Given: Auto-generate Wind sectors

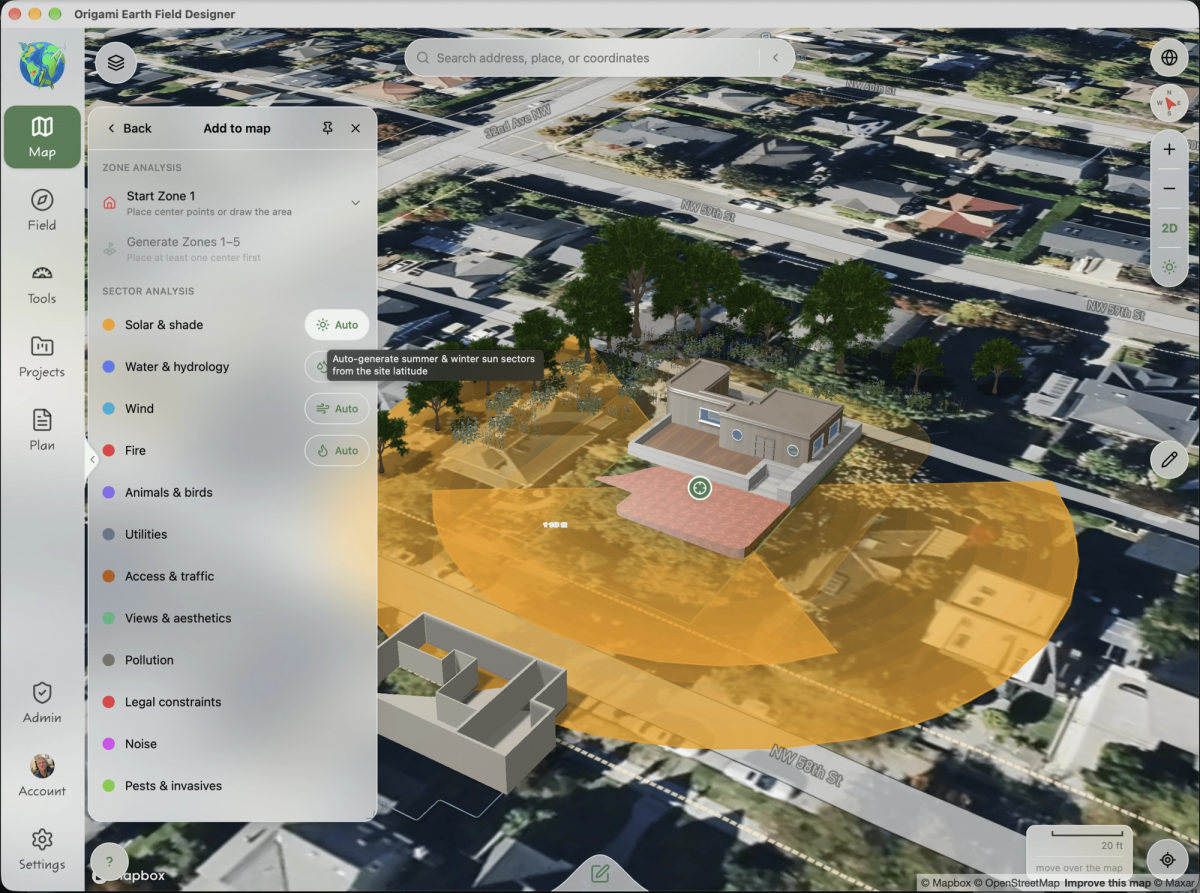Looking at the screenshot, I should coord(337,409).
